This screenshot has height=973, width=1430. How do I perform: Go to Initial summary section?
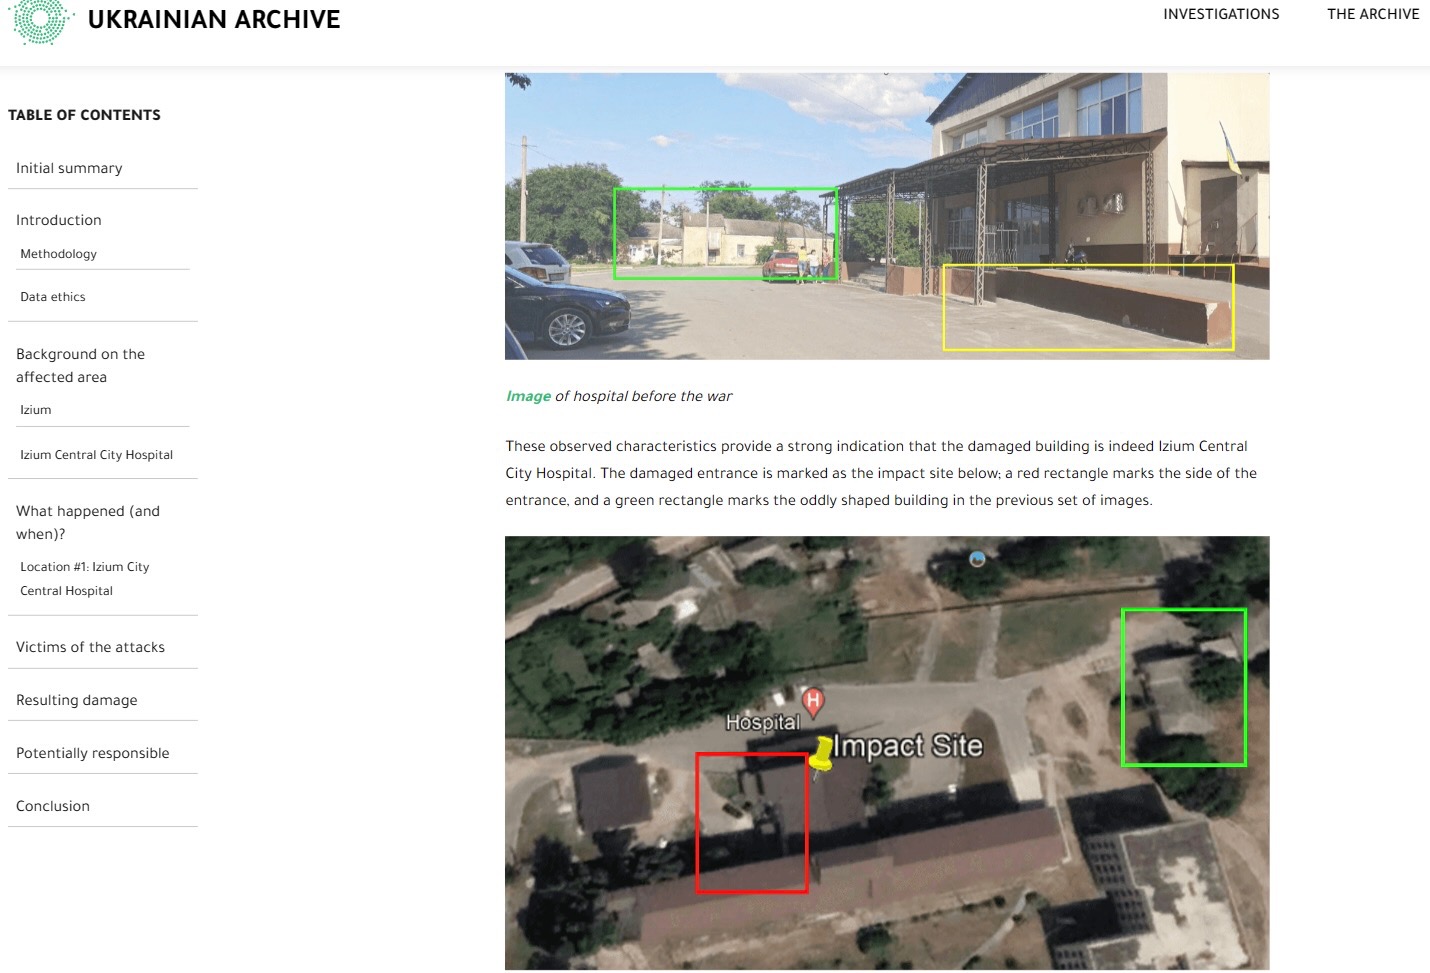click(x=69, y=168)
